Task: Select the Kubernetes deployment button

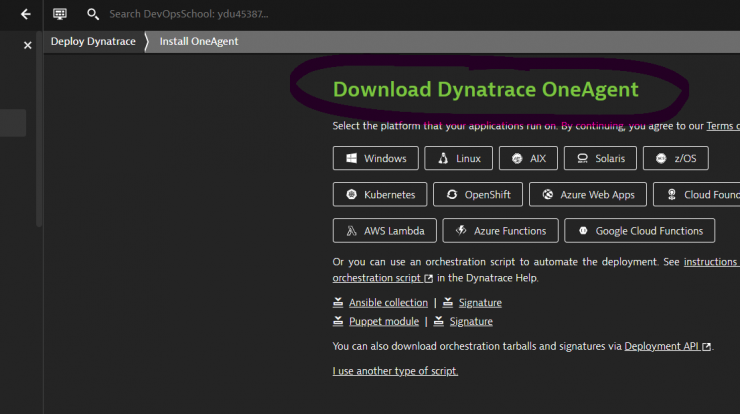Action: [x=380, y=194]
